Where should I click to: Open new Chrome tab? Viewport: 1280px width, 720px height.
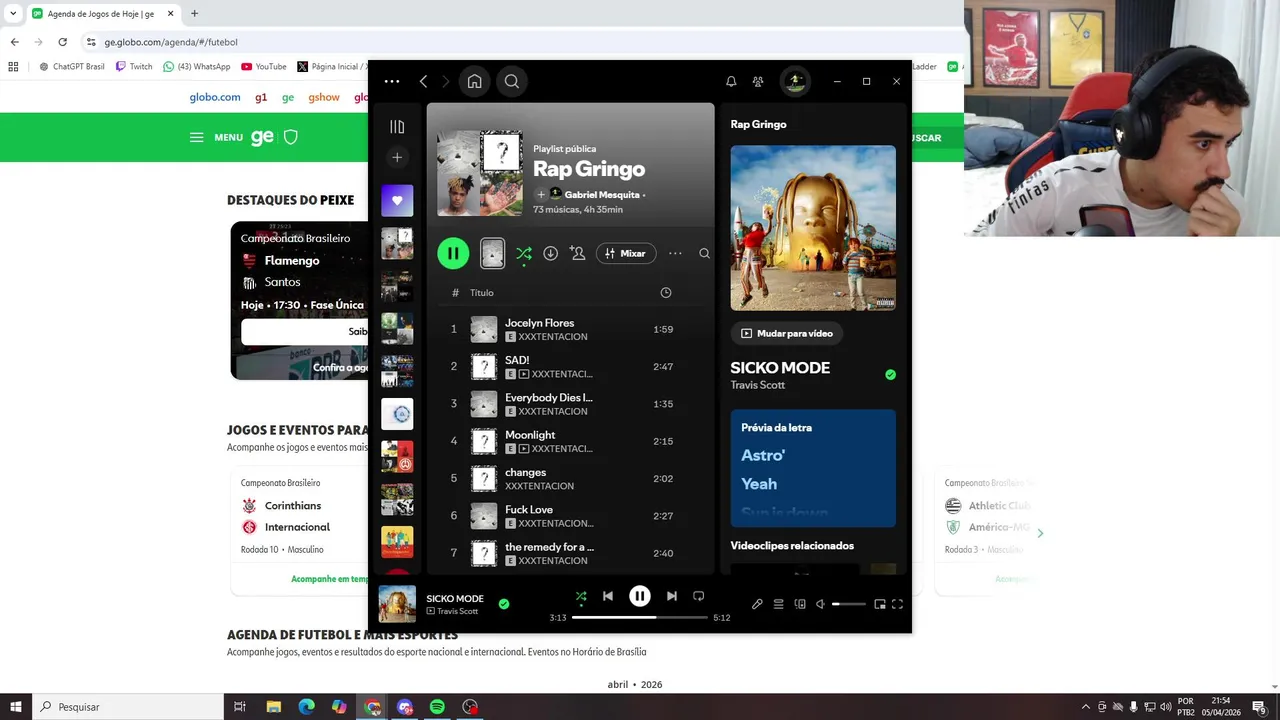coord(194,13)
